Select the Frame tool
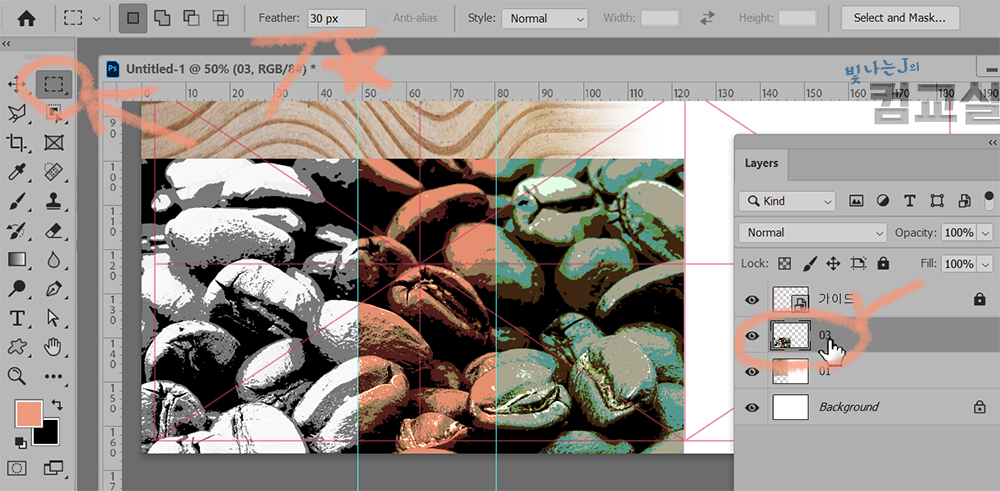The image size is (1000, 491). pos(54,143)
